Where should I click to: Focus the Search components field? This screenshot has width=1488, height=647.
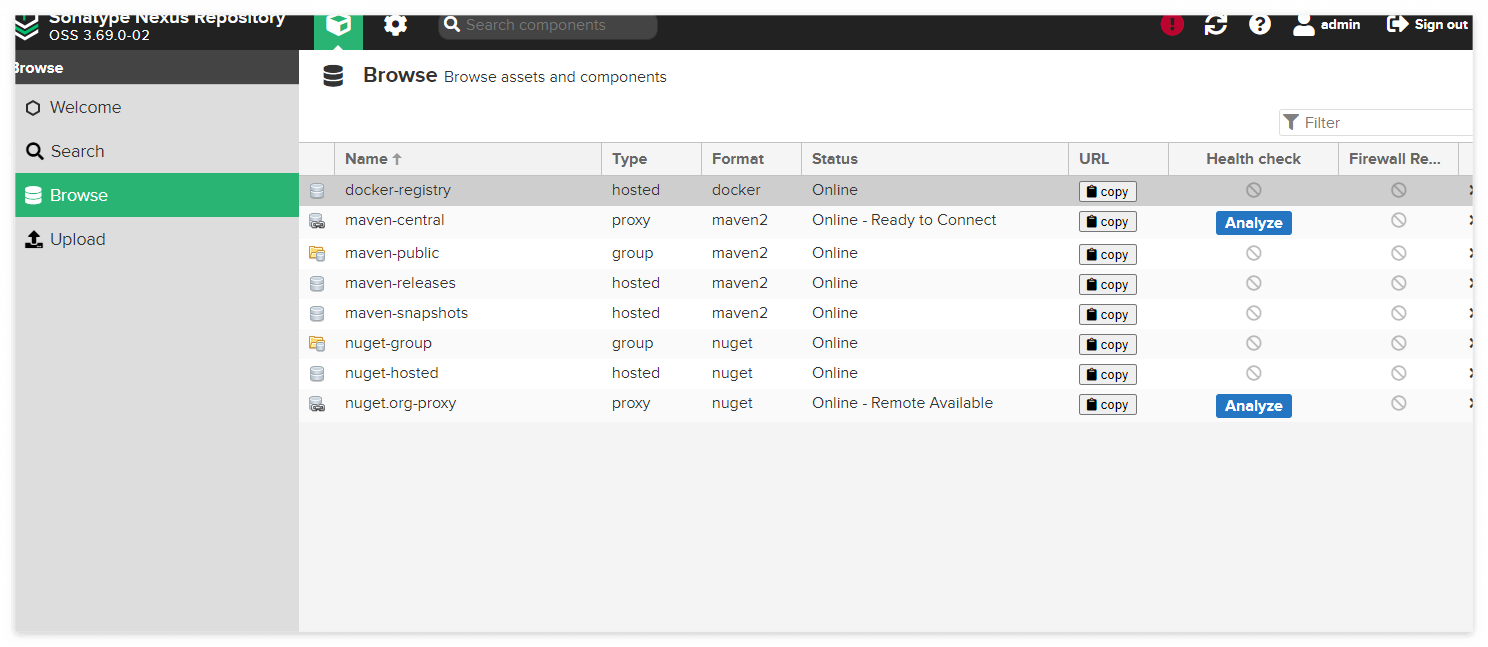click(x=548, y=25)
